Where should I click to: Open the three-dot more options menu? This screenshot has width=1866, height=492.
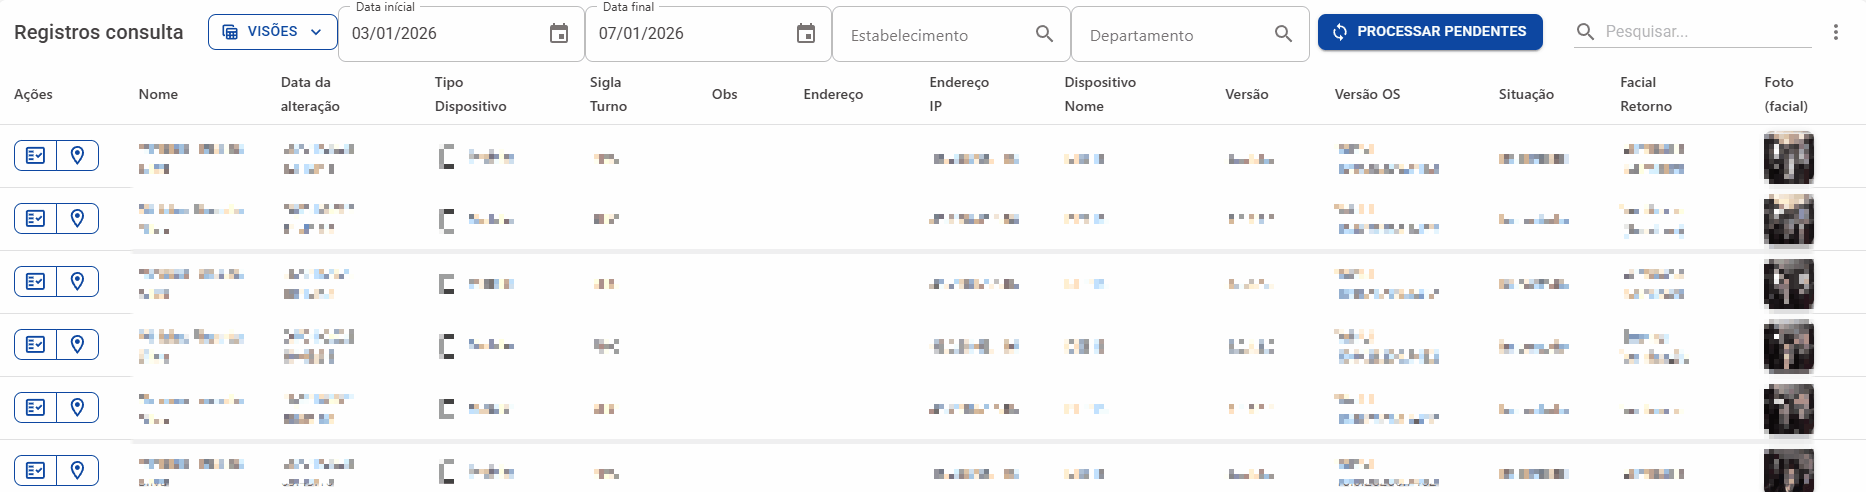tap(1836, 32)
